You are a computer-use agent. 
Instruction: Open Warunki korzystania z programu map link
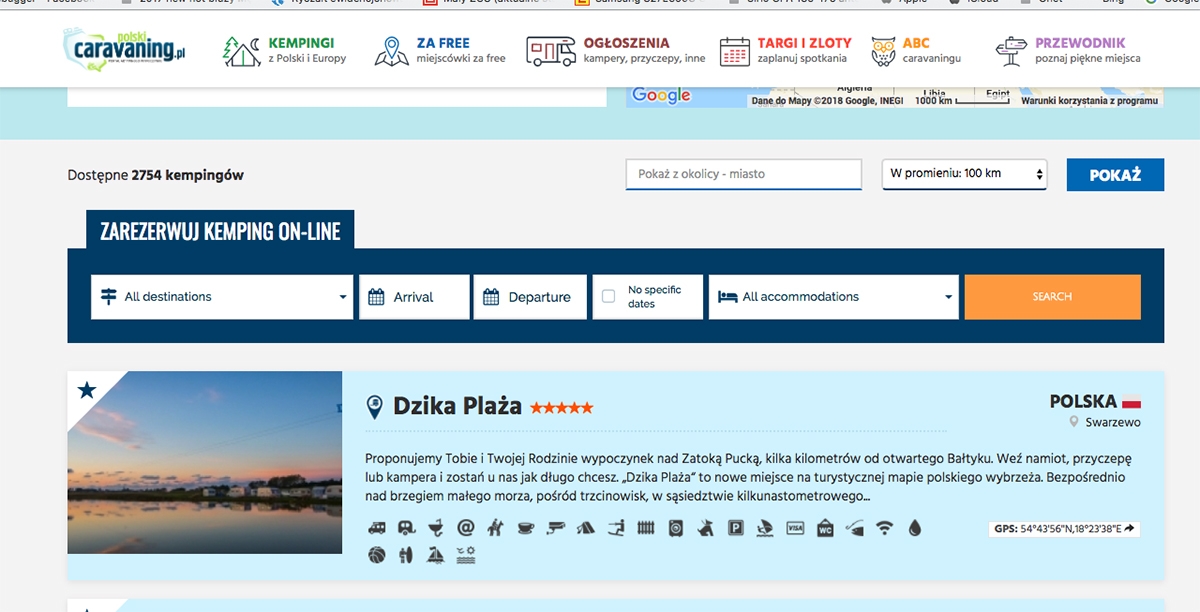point(1089,101)
